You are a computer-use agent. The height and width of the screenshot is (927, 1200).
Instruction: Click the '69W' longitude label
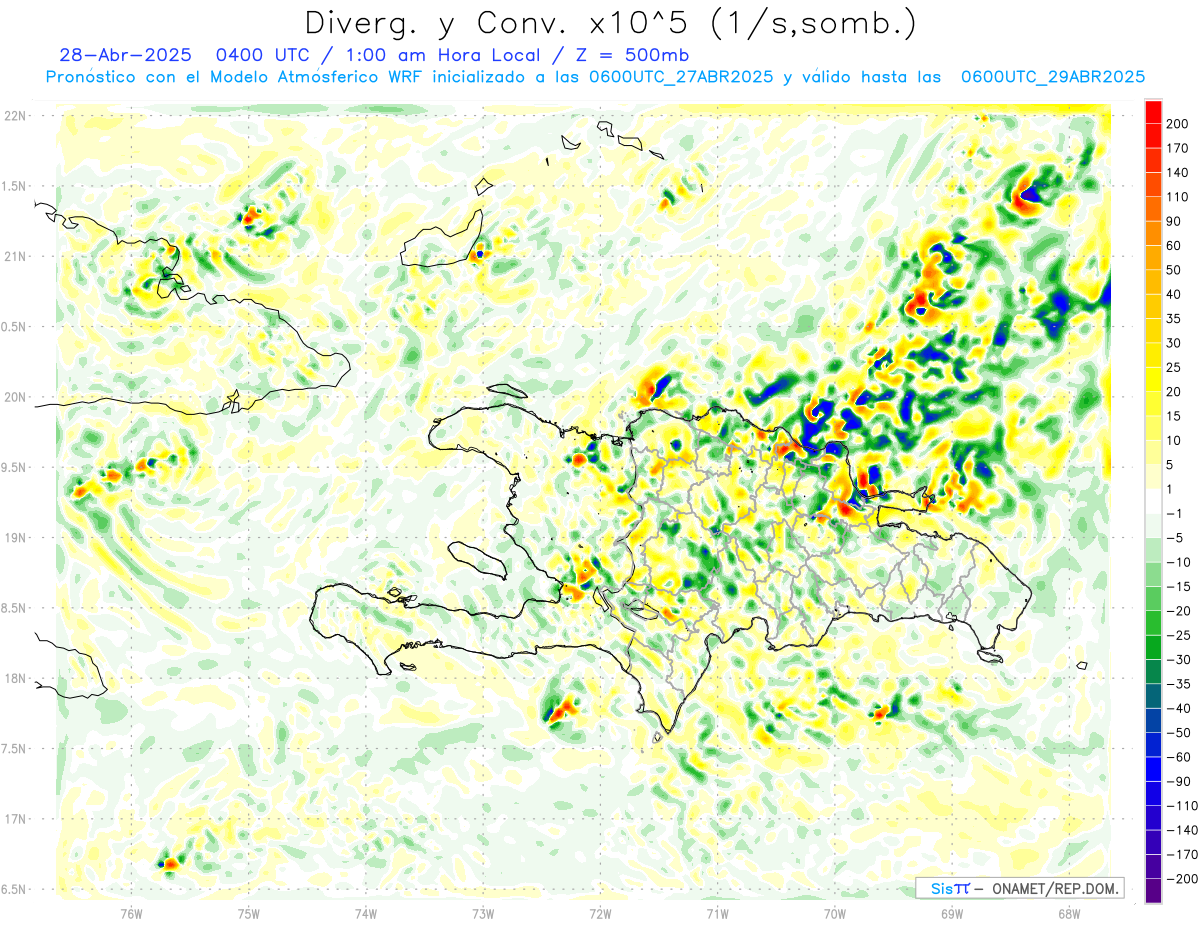tap(952, 913)
